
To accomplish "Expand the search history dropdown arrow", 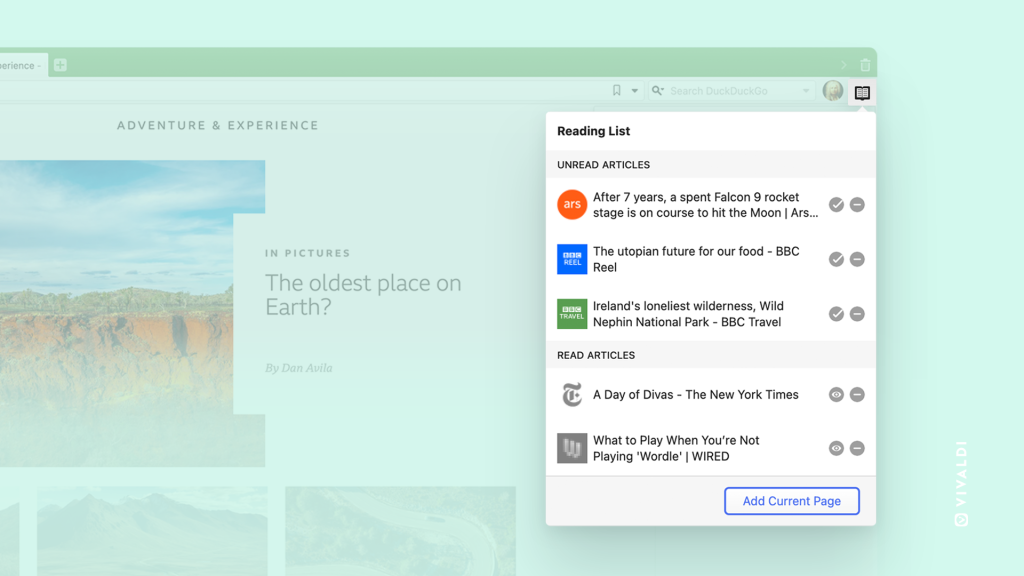I will (x=806, y=91).
